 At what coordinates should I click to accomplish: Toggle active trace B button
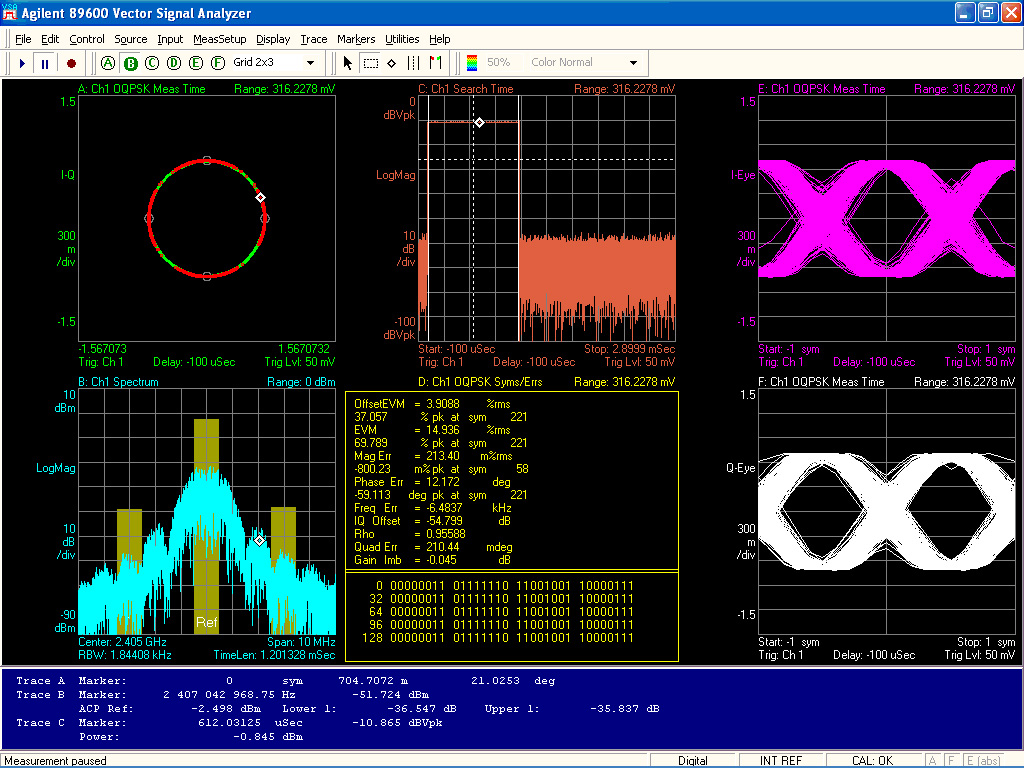[131, 63]
